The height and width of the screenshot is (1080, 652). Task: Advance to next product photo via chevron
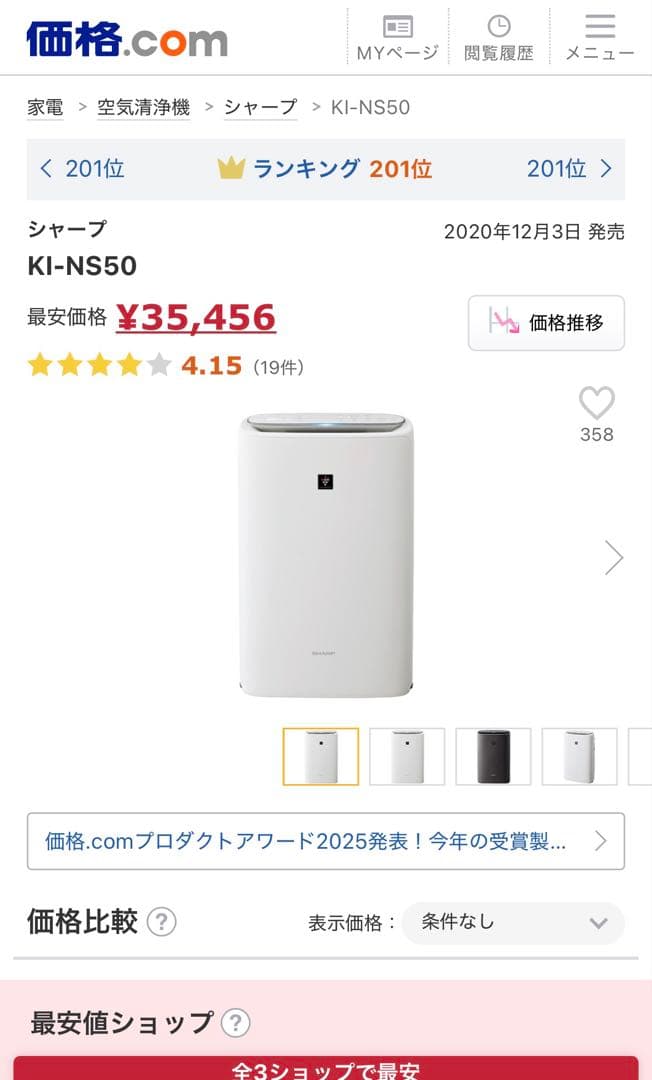pyautogui.click(x=614, y=557)
